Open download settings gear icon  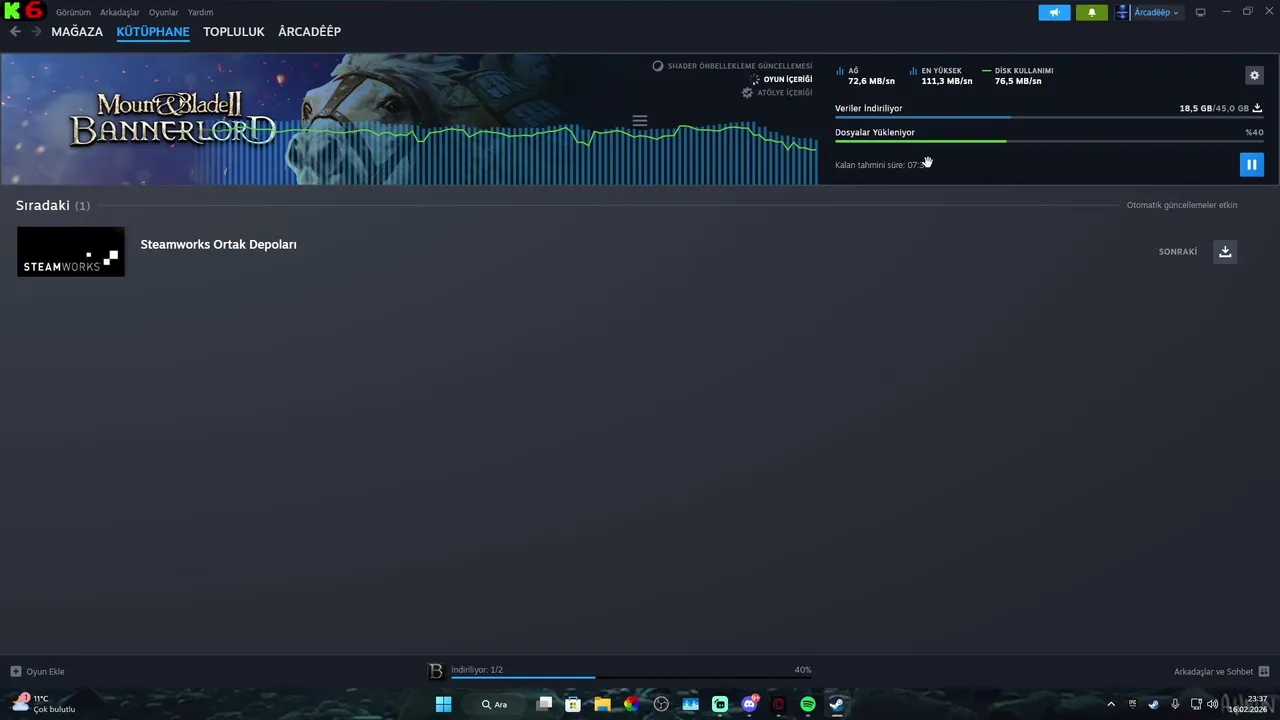pyautogui.click(x=1254, y=75)
